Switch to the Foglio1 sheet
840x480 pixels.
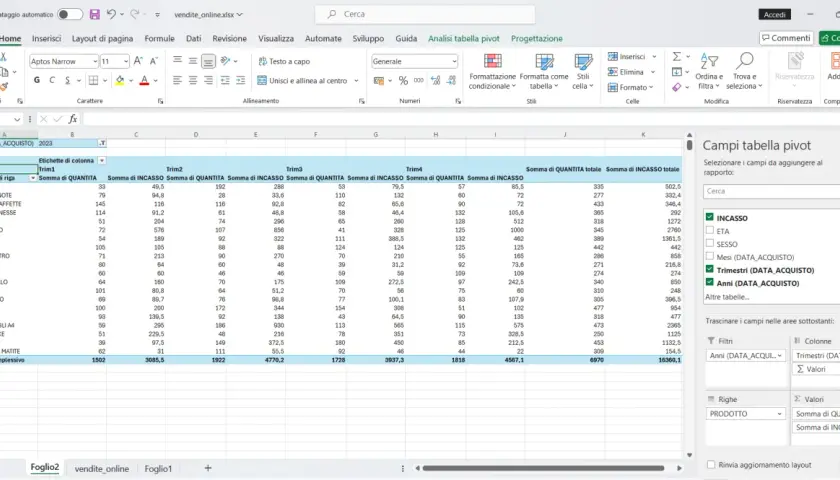[x=158, y=469]
